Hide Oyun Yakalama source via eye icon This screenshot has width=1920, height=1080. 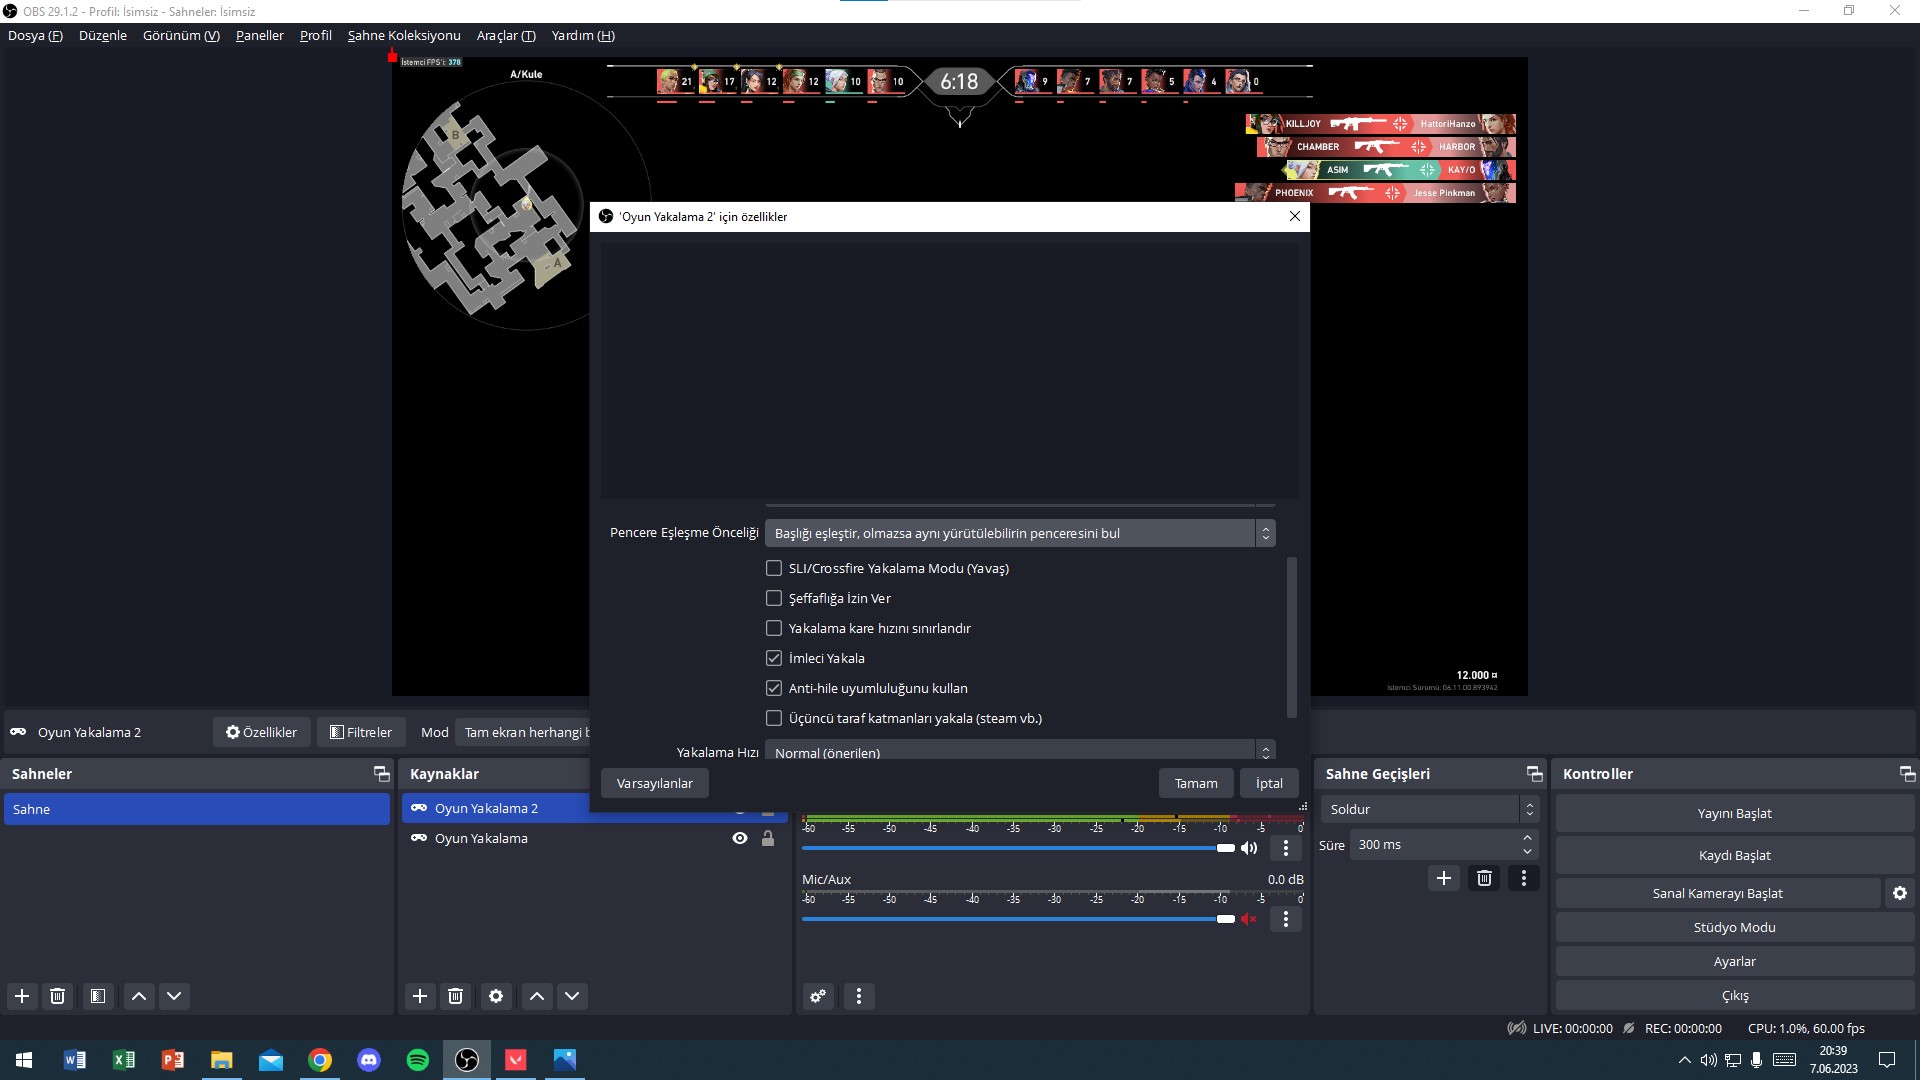coord(740,838)
